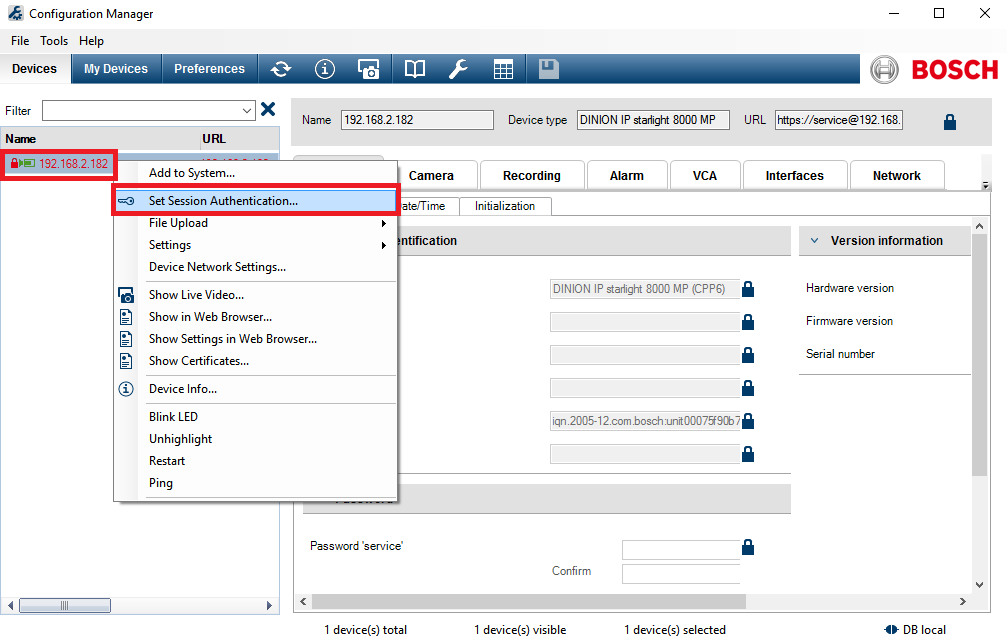
Task: Expand the Settings submenu arrow
Action: 383,245
